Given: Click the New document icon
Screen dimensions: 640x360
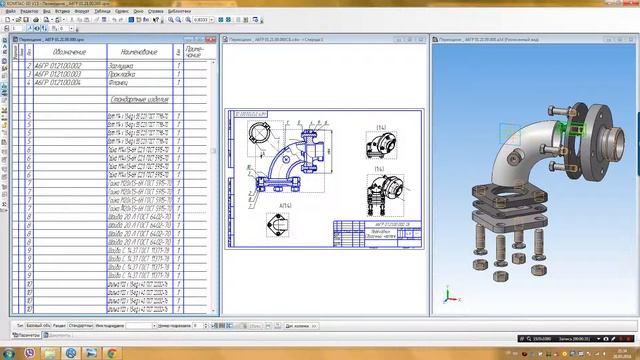Looking at the screenshot, I should [7, 20].
